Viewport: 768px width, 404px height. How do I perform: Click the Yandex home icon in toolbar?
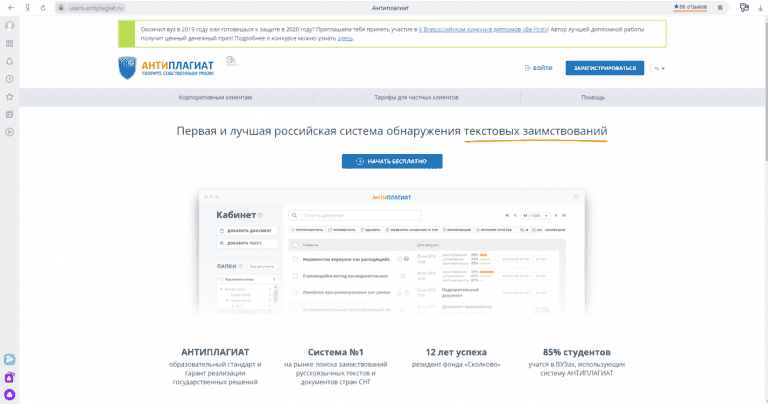click(x=26, y=7)
